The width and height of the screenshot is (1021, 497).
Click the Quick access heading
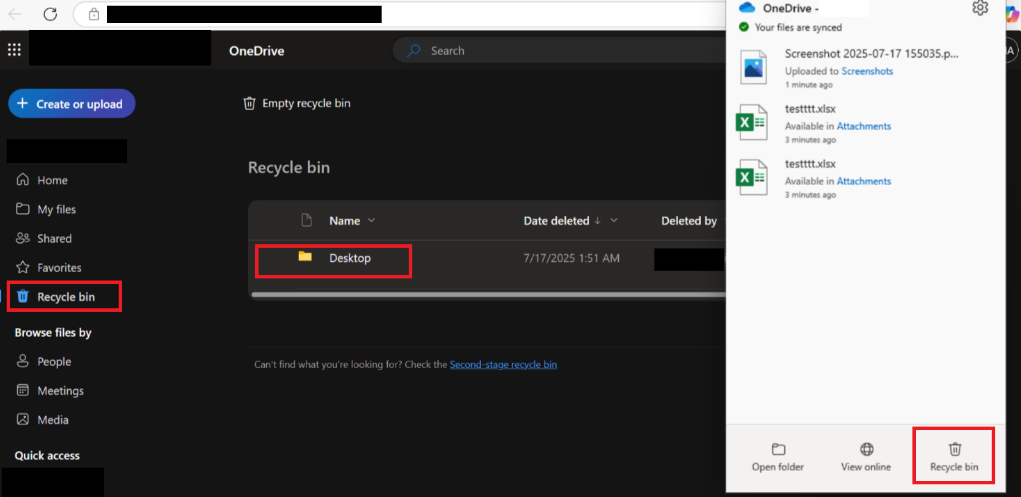click(47, 455)
